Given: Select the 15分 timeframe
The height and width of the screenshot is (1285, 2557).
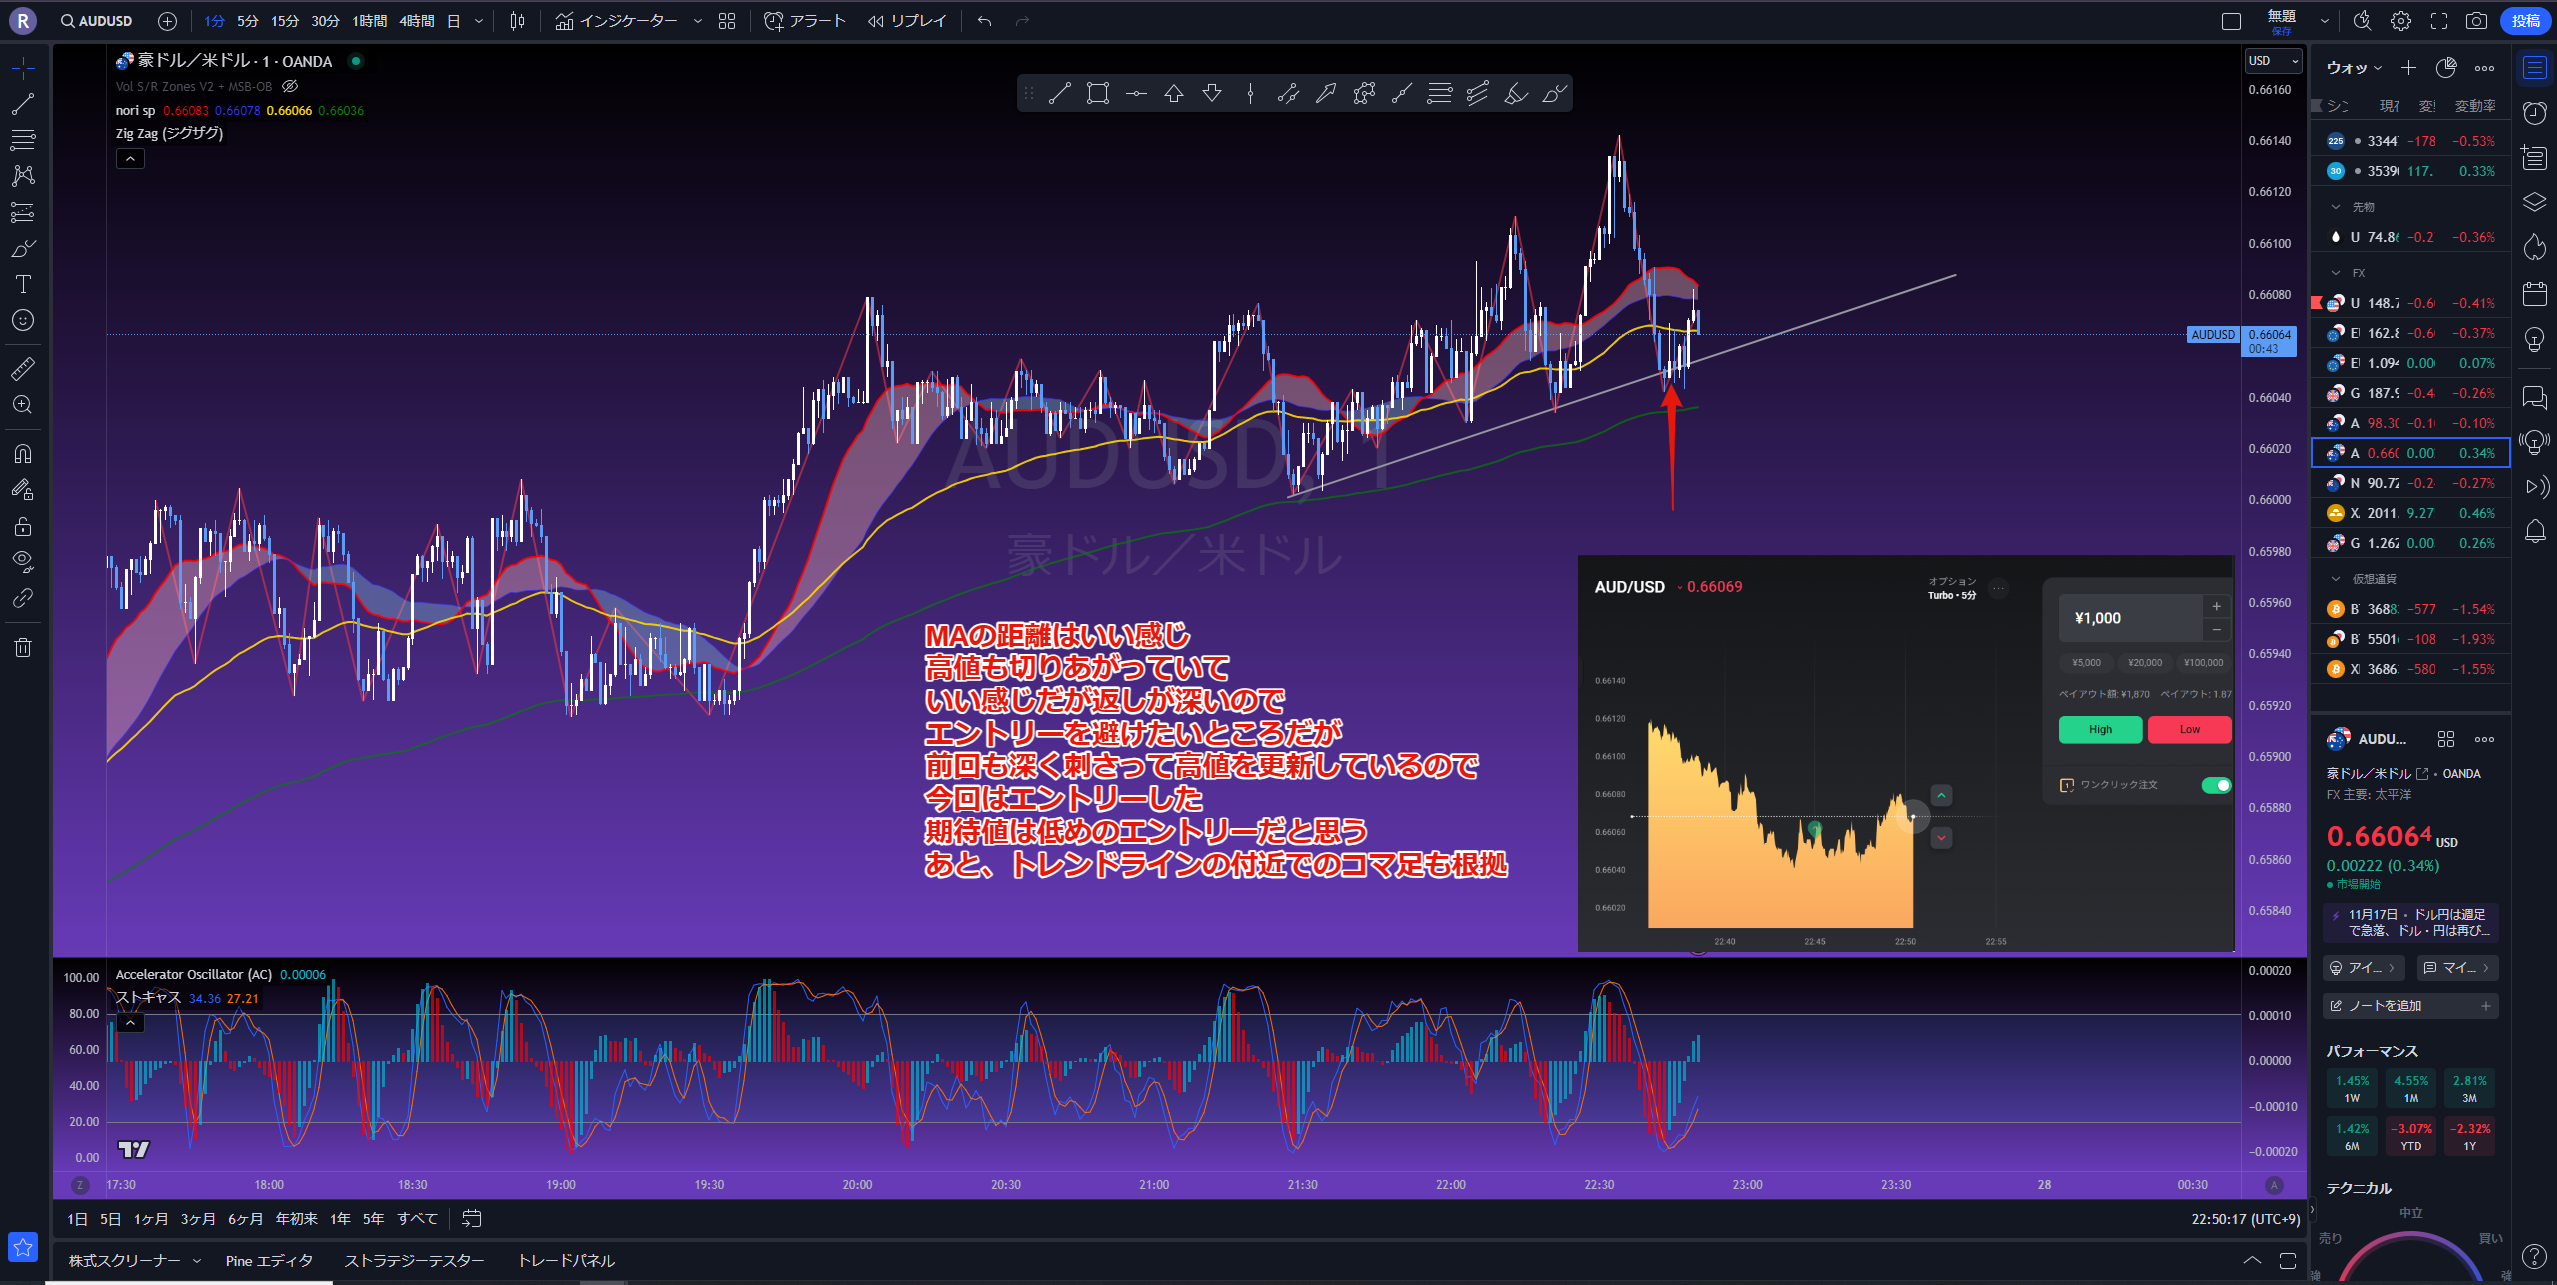Looking at the screenshot, I should coord(285,21).
